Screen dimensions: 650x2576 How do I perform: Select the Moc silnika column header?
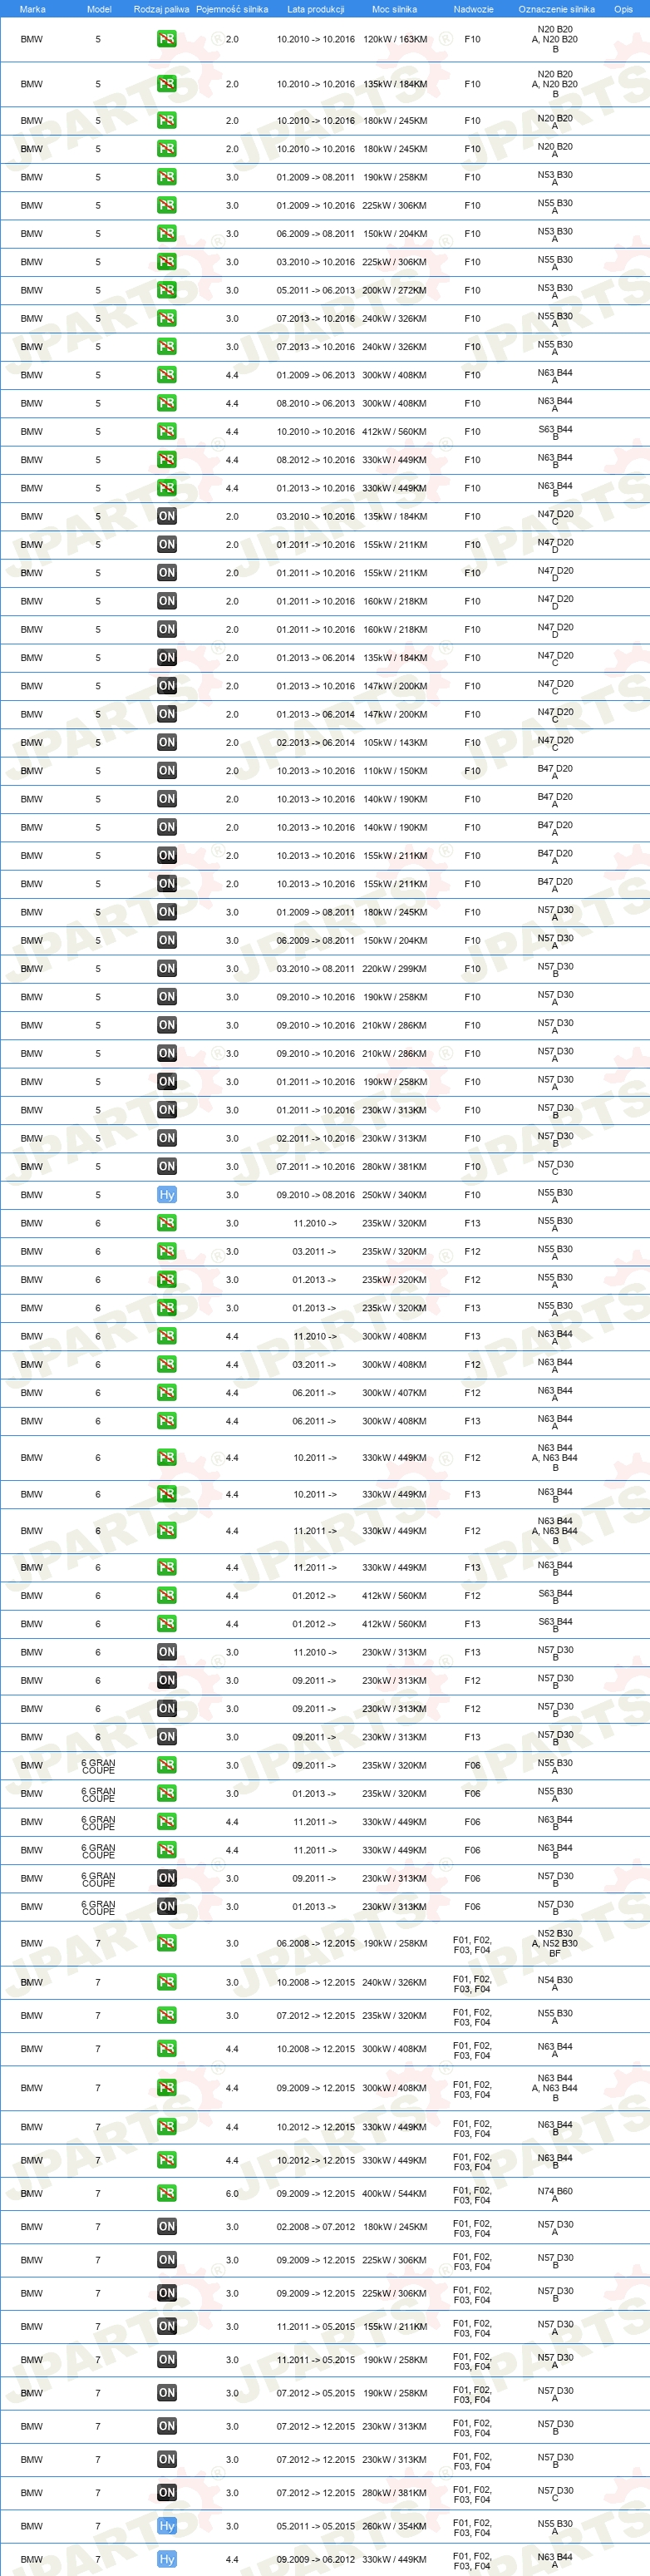coord(394,9)
